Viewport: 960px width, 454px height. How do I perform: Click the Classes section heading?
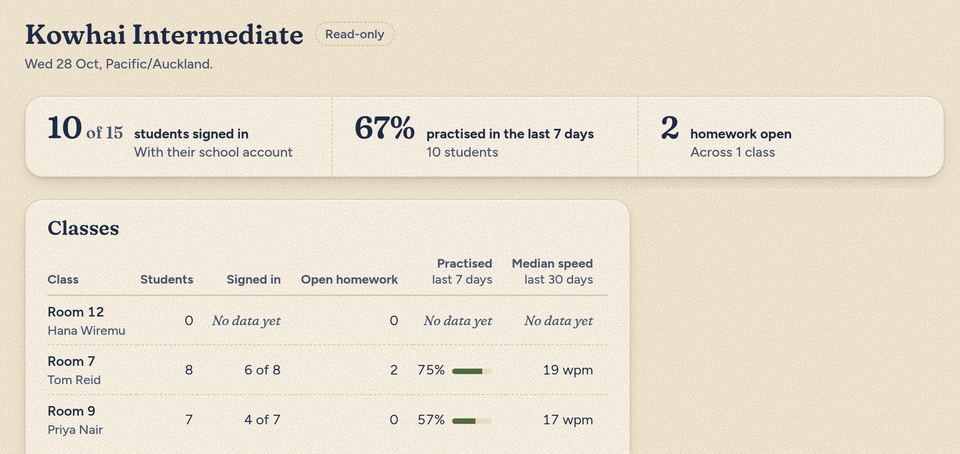click(83, 228)
